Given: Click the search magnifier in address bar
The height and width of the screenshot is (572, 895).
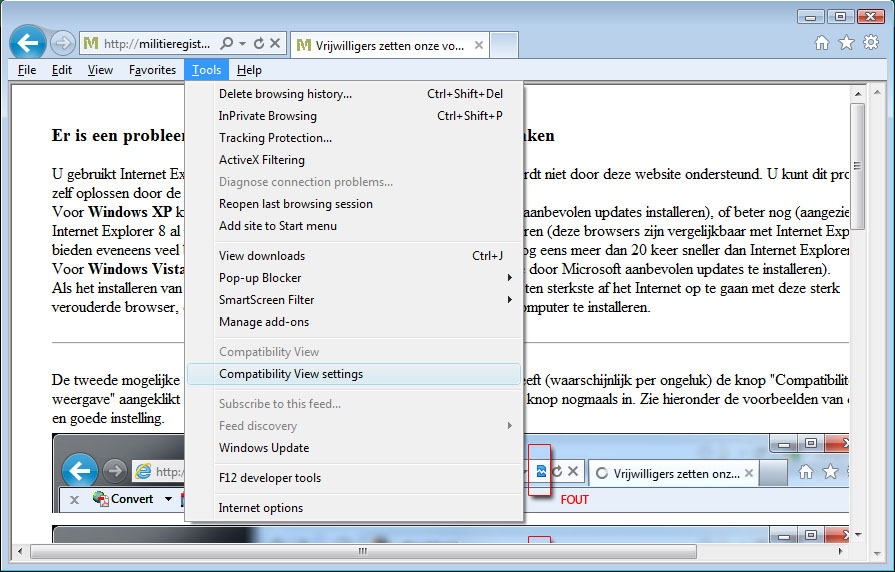Looking at the screenshot, I should [x=227, y=43].
